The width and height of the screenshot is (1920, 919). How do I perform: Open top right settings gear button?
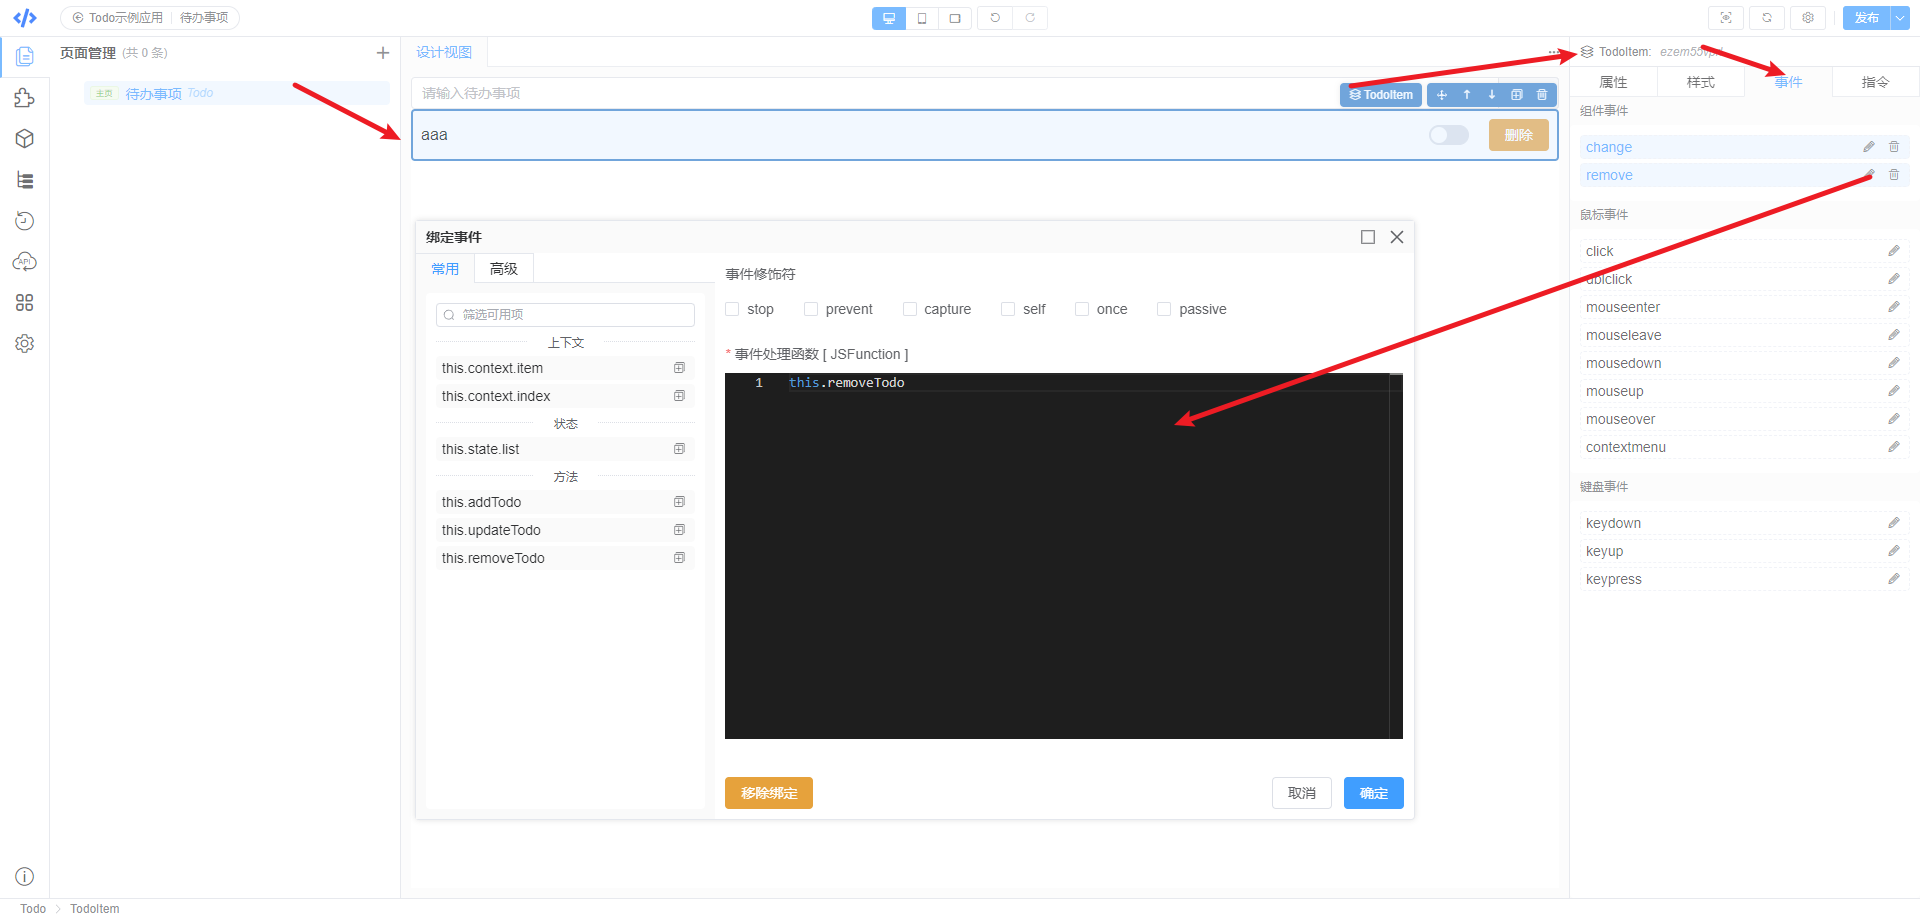click(1808, 18)
